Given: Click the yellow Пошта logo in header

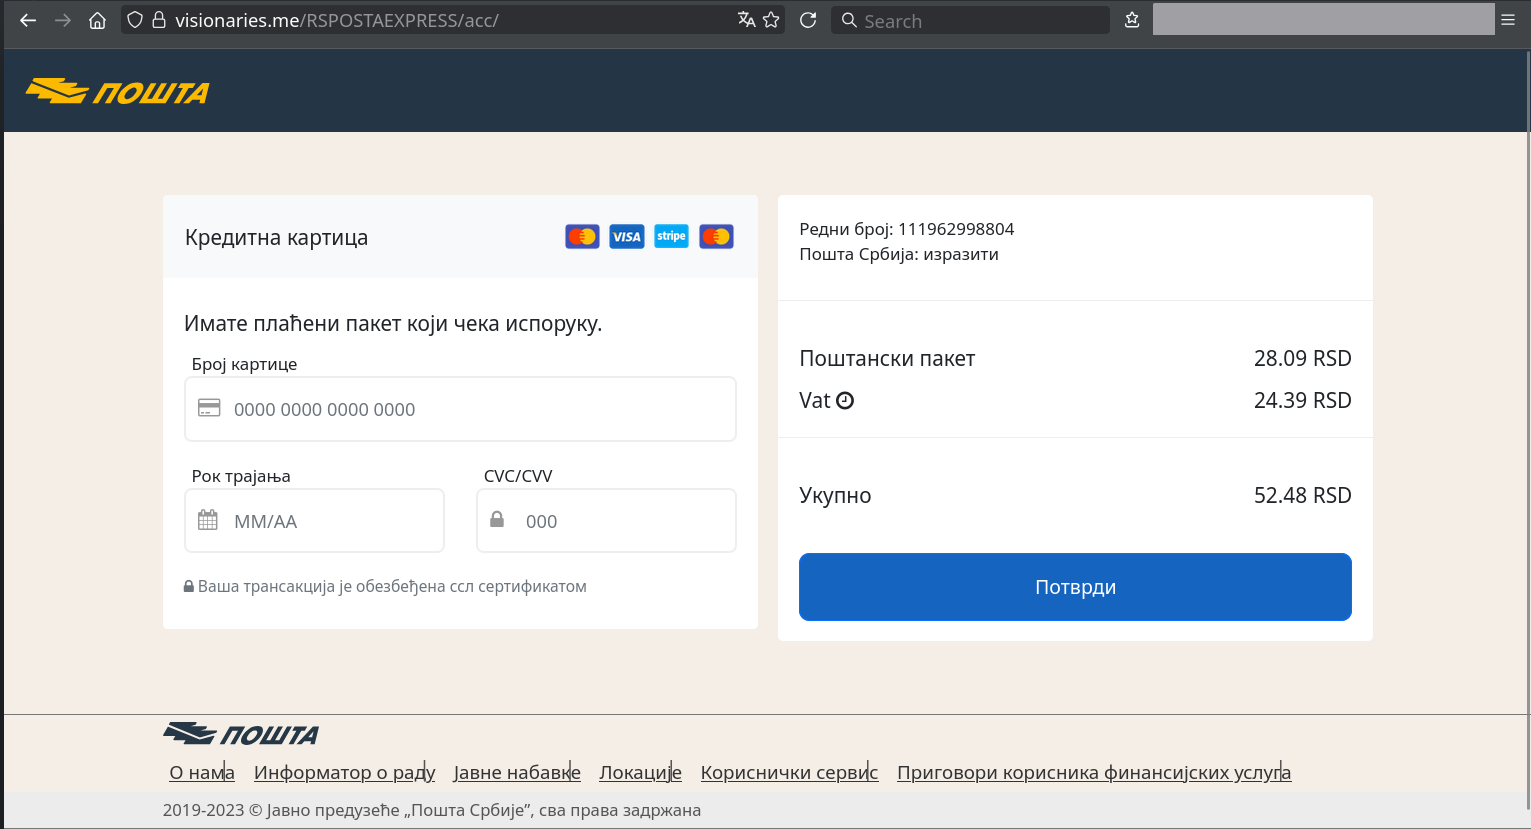Looking at the screenshot, I should click(118, 92).
